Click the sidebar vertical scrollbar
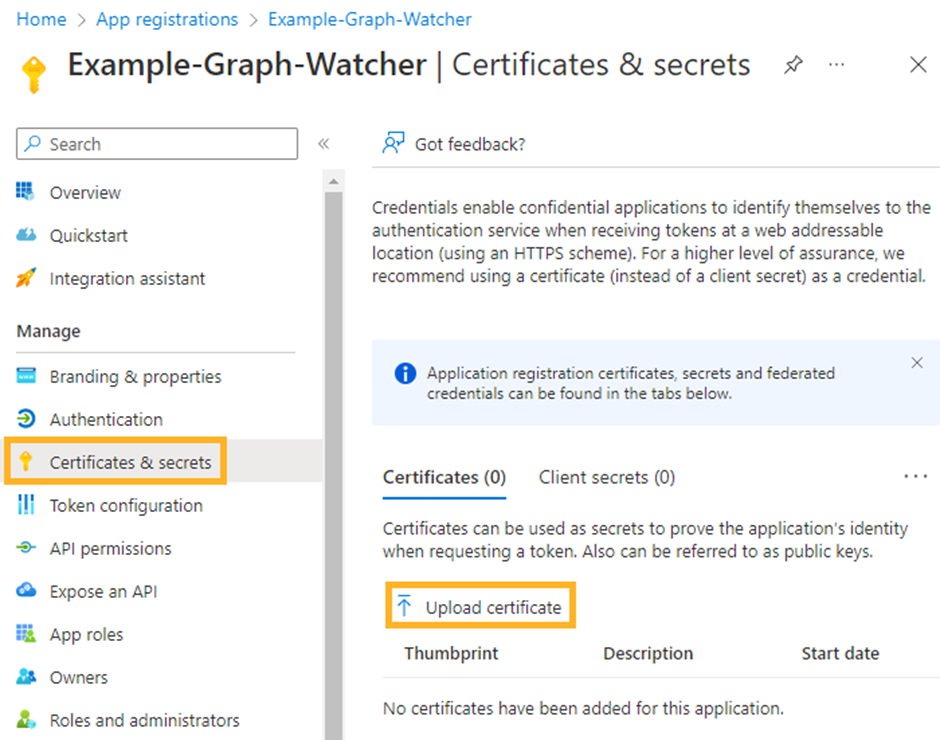Image resolution: width=940 pixels, height=740 pixels. click(x=333, y=450)
